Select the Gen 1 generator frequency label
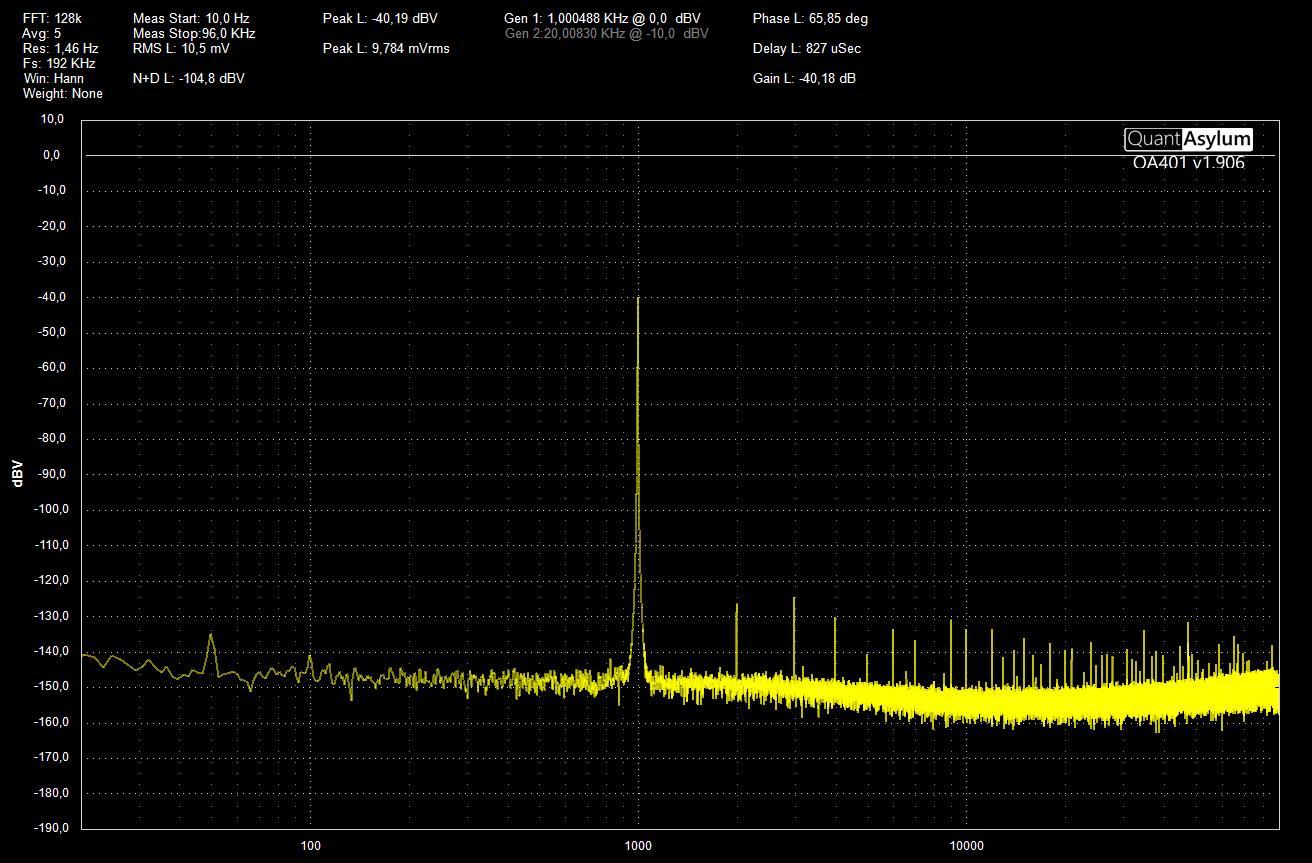 [x=602, y=18]
